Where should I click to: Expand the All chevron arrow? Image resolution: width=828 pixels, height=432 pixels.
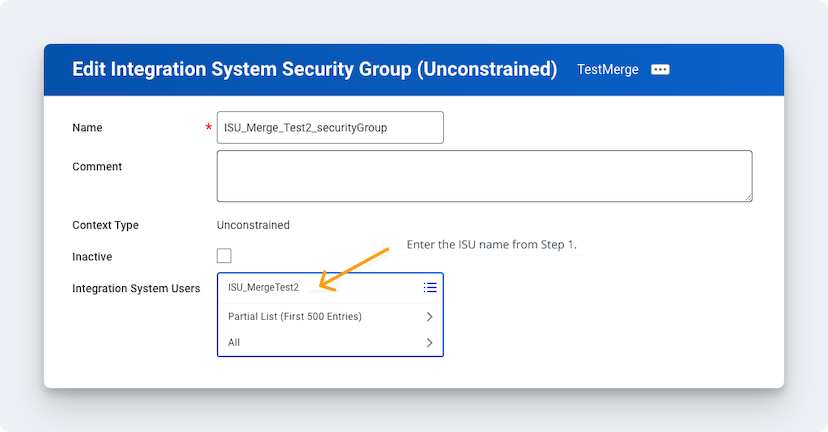coord(429,343)
